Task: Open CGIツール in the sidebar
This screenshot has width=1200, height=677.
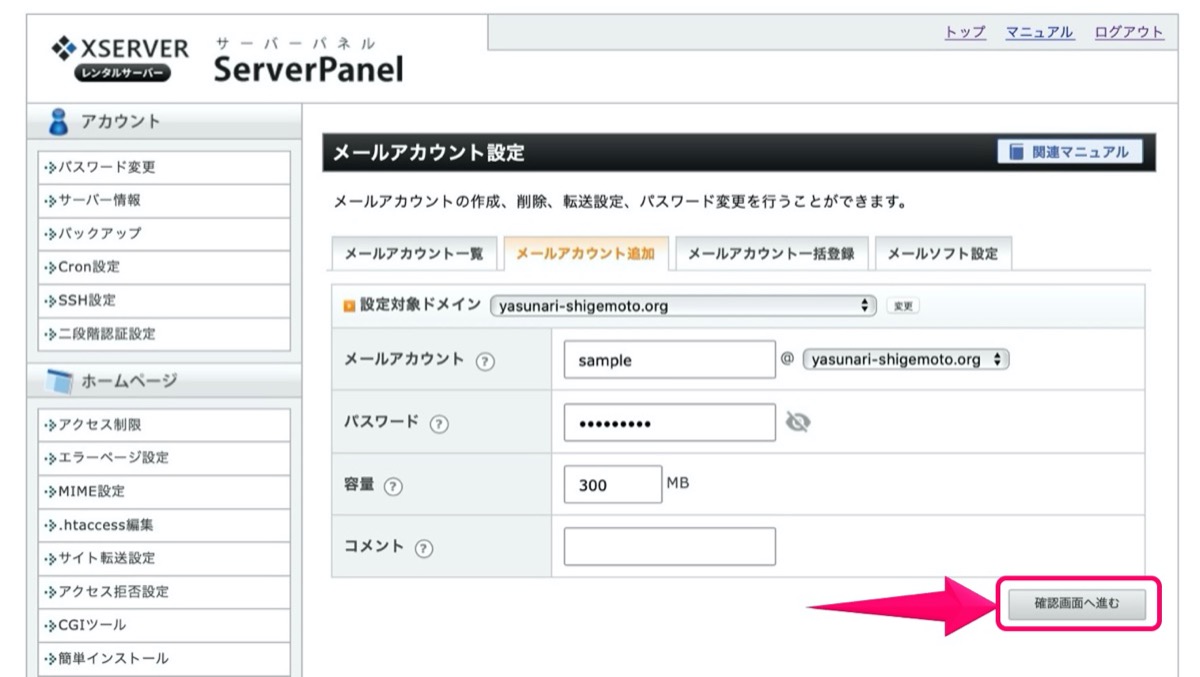Action: click(x=164, y=625)
